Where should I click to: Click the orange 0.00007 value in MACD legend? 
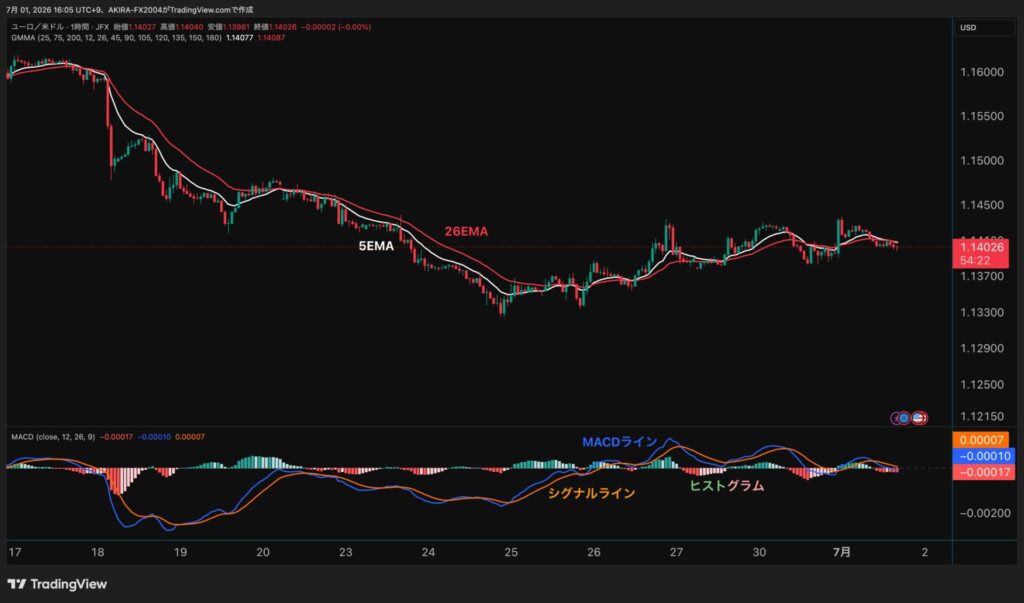pyautogui.click(x=189, y=436)
